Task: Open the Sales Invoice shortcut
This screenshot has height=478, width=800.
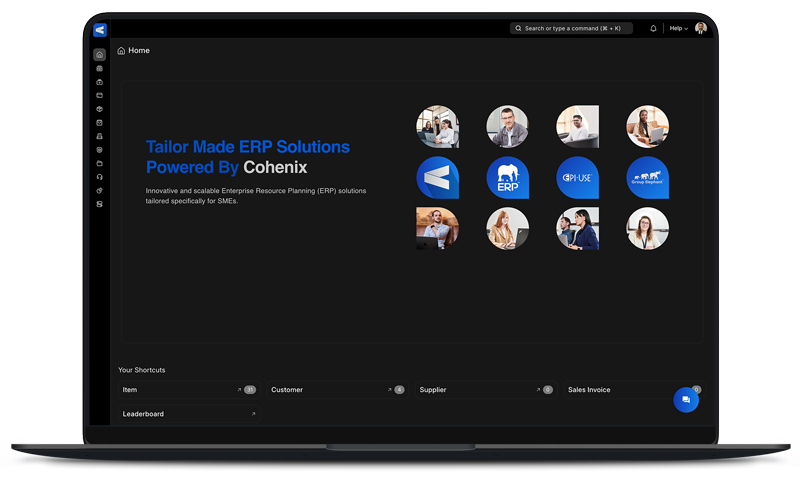Action: [x=634, y=390]
